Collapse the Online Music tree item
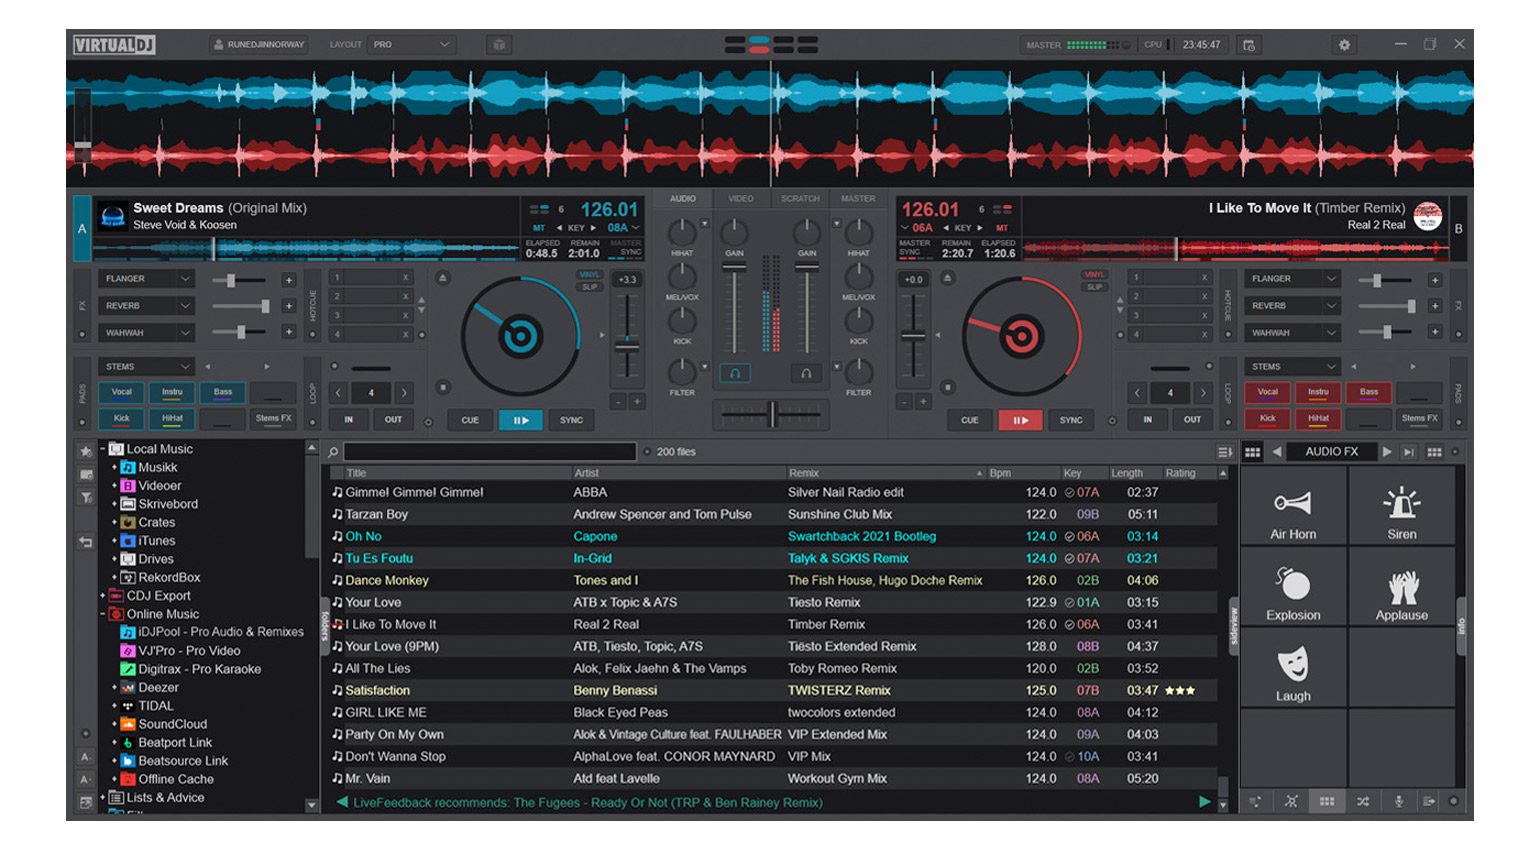The image size is (1540, 850). pyautogui.click(x=104, y=613)
